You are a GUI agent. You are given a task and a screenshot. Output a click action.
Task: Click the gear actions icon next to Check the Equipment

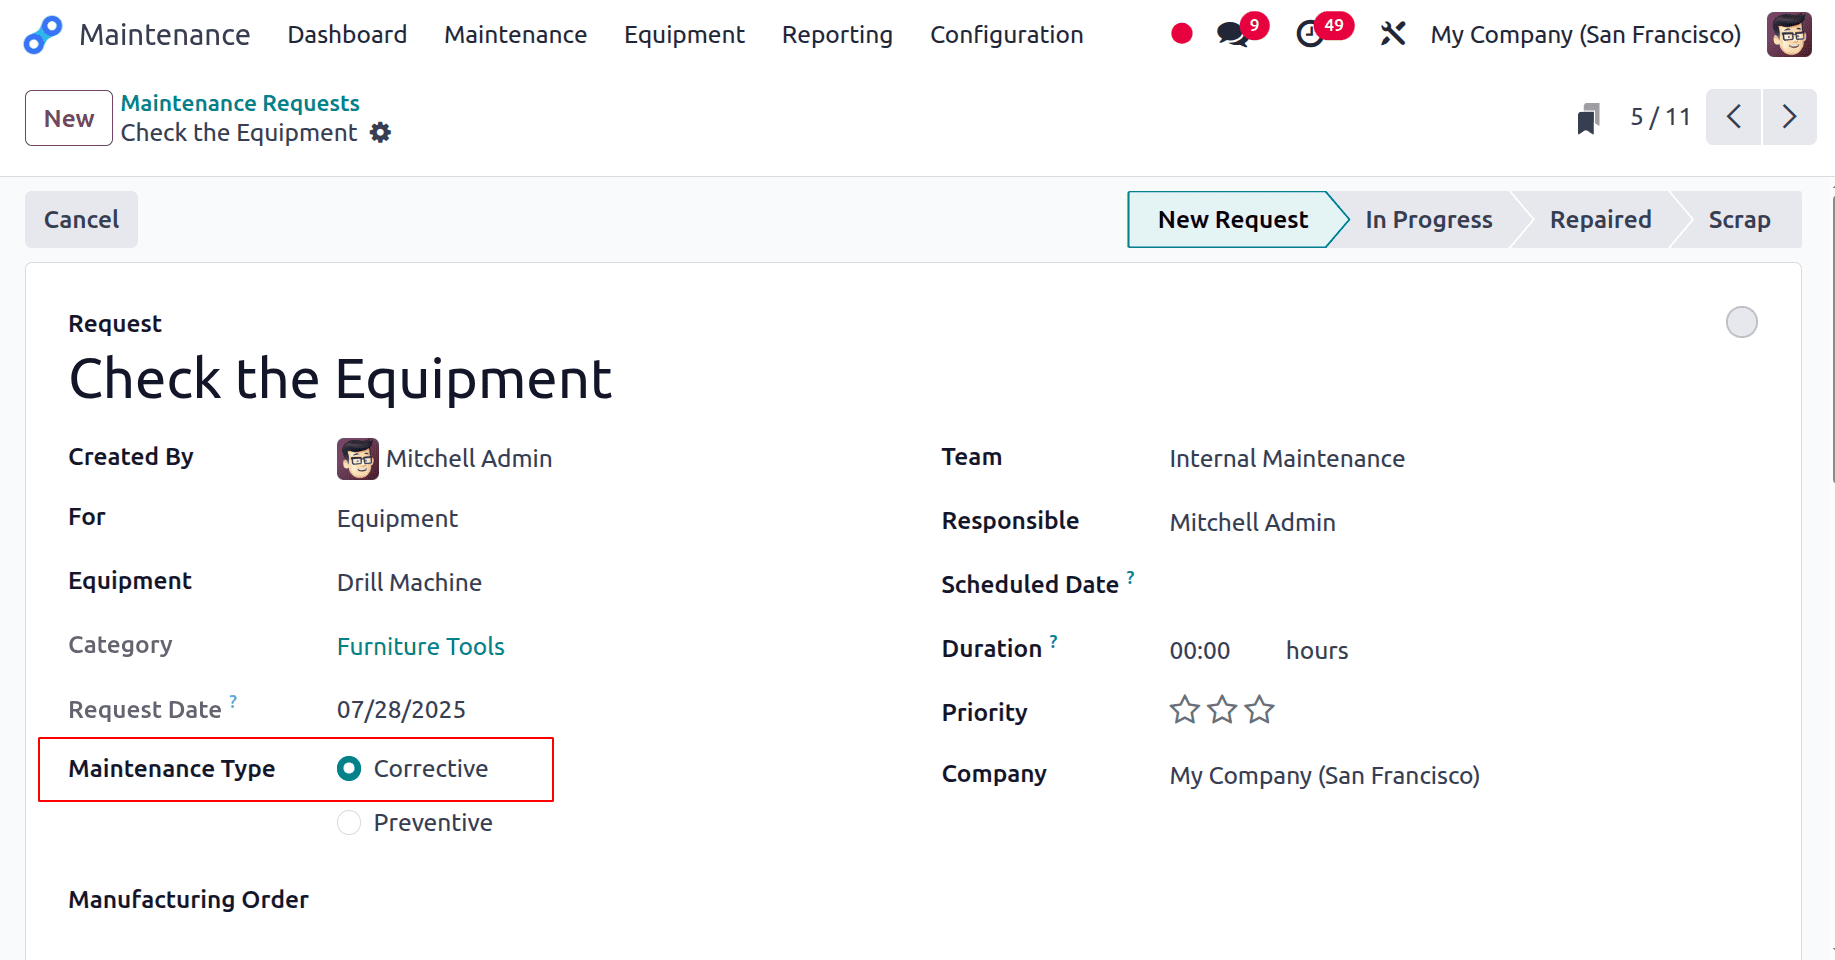381,132
